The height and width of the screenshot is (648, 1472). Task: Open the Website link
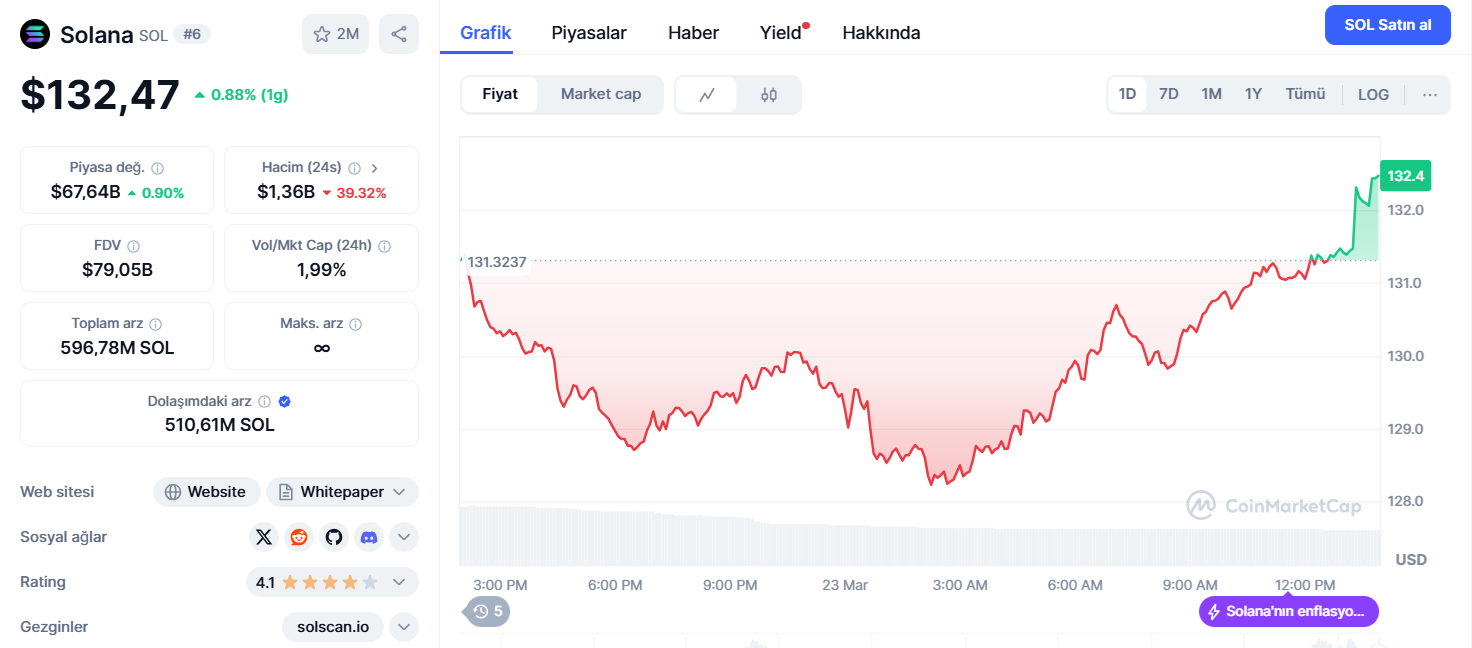point(207,492)
